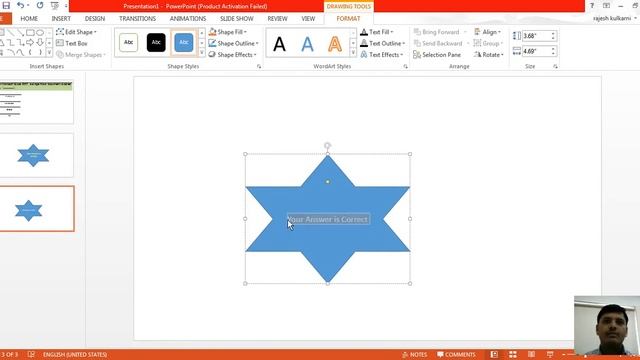Screen dimensions: 640x360
Task: Open the Format Shape dialog launcher in Shape Styles
Action: [x=259, y=66]
